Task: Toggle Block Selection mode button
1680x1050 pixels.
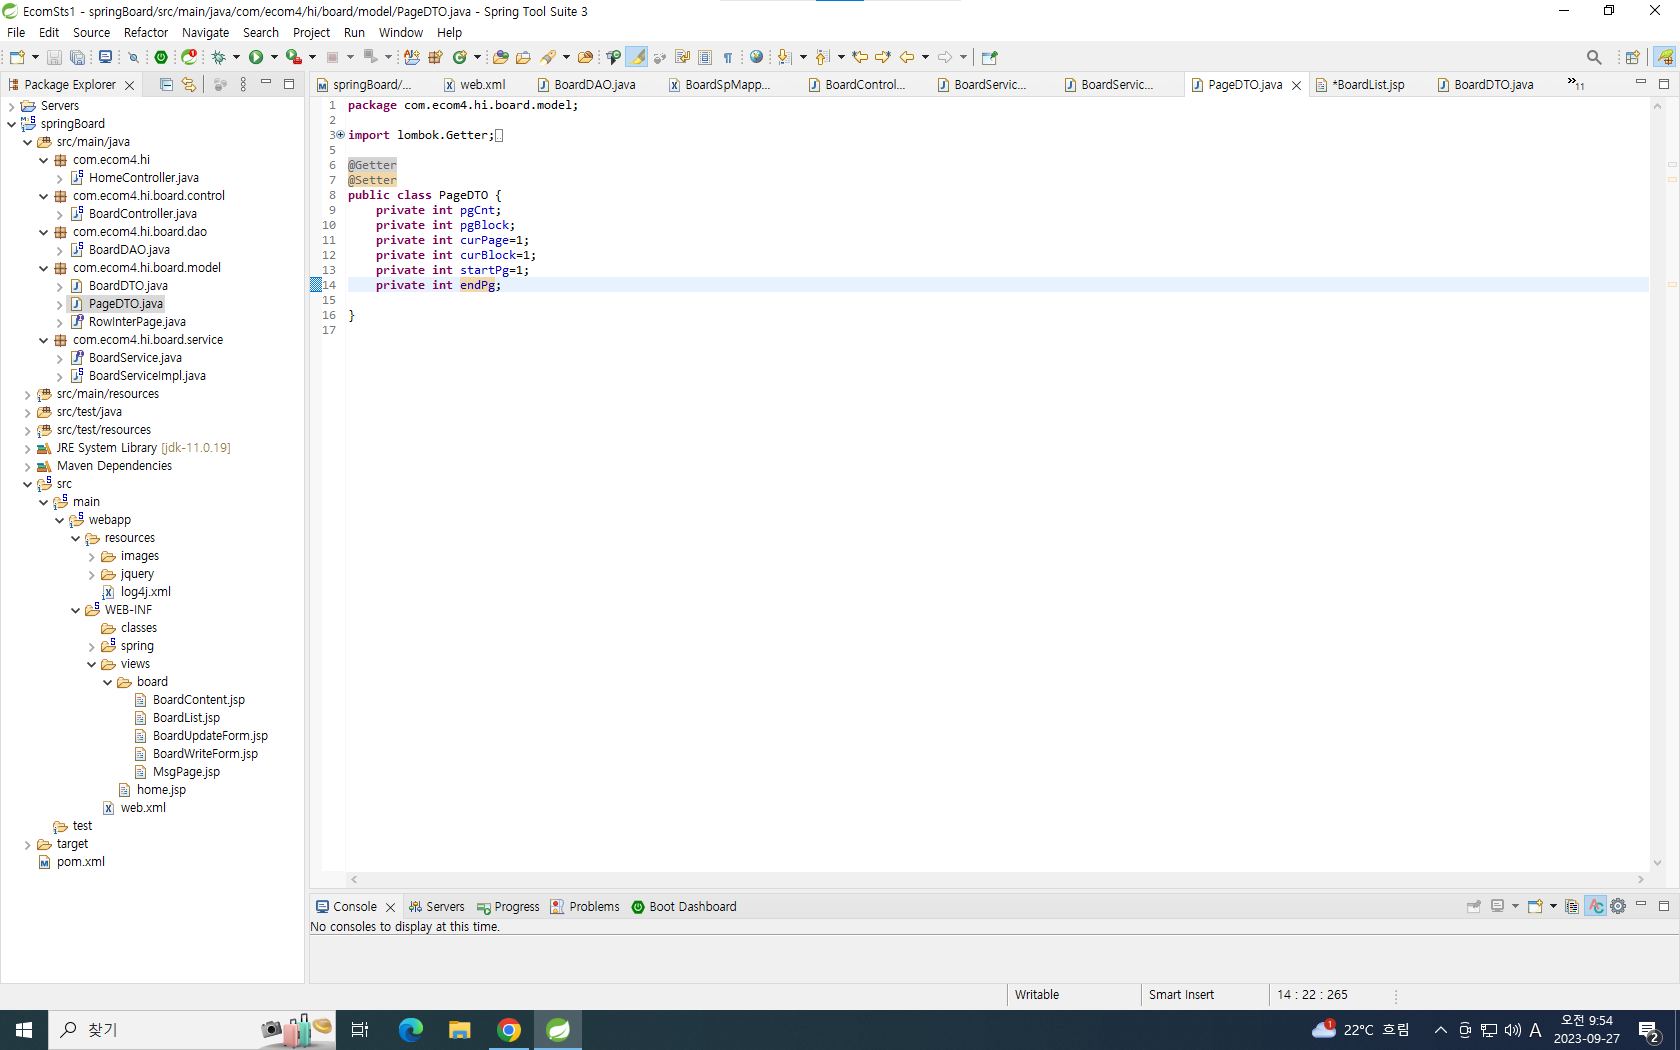Action: pos(705,57)
